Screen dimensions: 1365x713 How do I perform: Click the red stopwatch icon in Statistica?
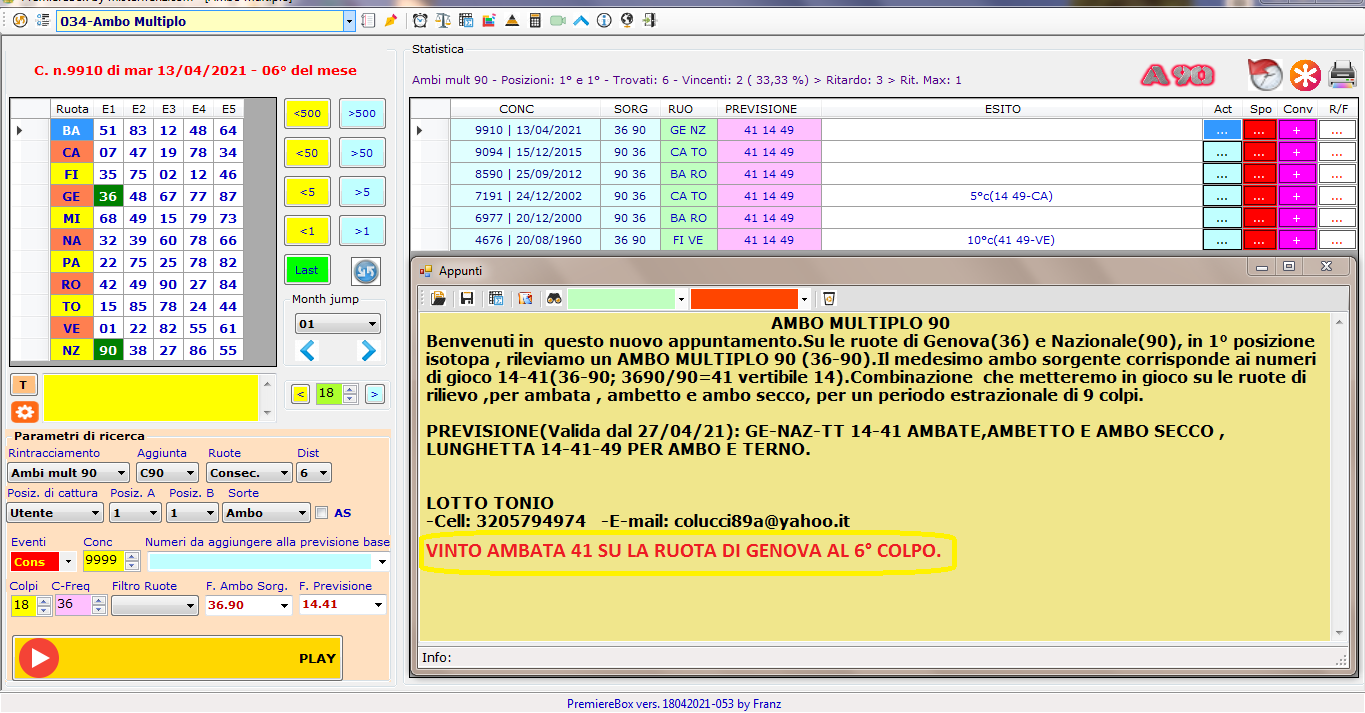[1265, 75]
